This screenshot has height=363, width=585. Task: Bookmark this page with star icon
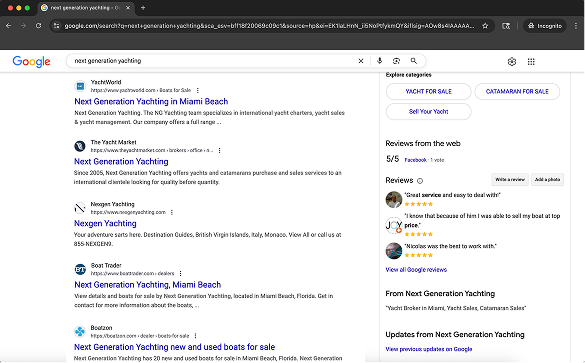coord(485,26)
